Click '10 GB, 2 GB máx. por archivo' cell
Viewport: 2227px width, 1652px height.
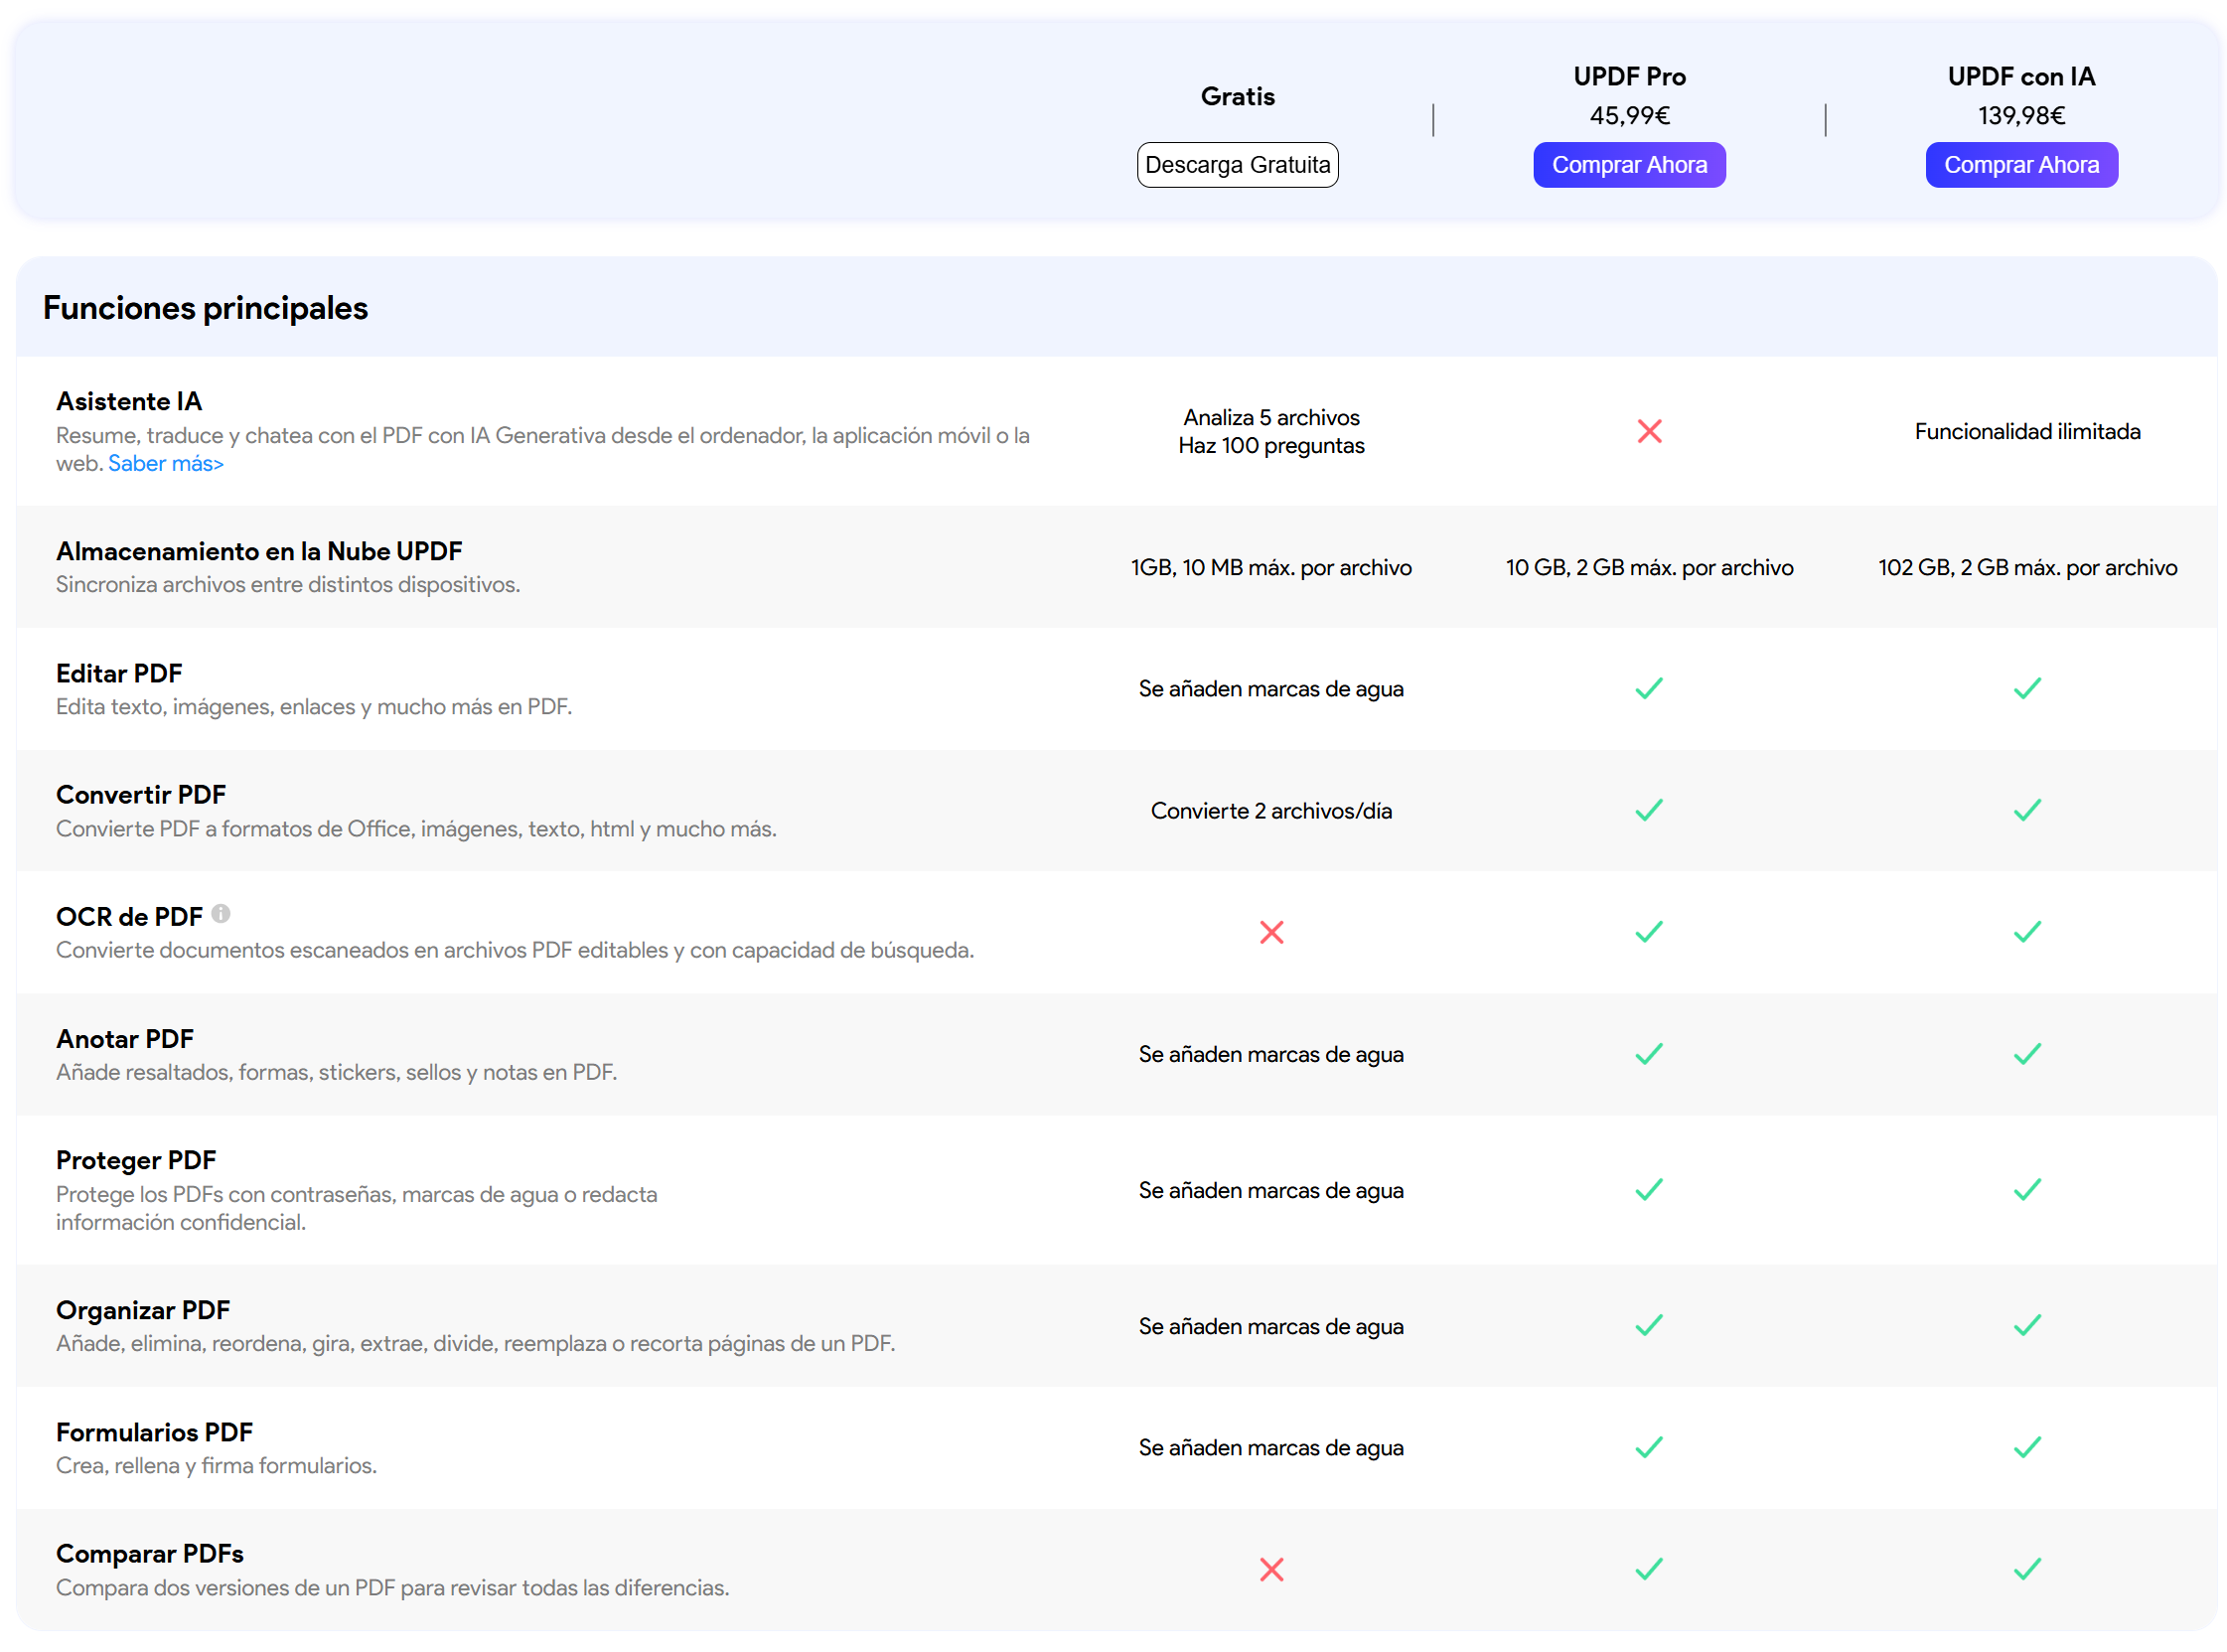point(1649,567)
